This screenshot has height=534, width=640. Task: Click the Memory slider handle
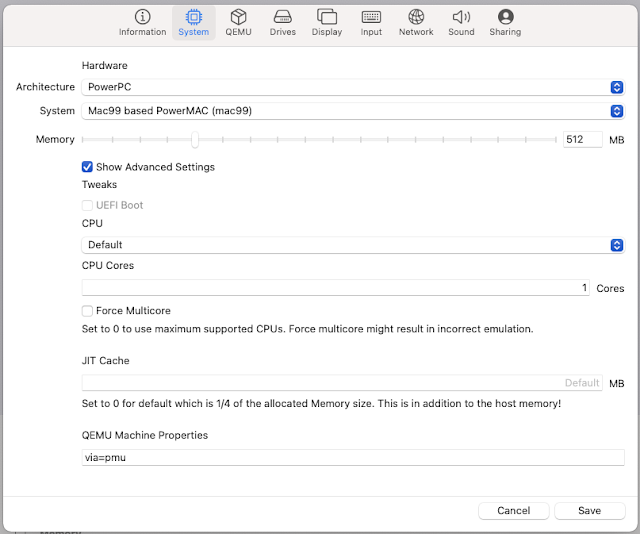(195, 140)
